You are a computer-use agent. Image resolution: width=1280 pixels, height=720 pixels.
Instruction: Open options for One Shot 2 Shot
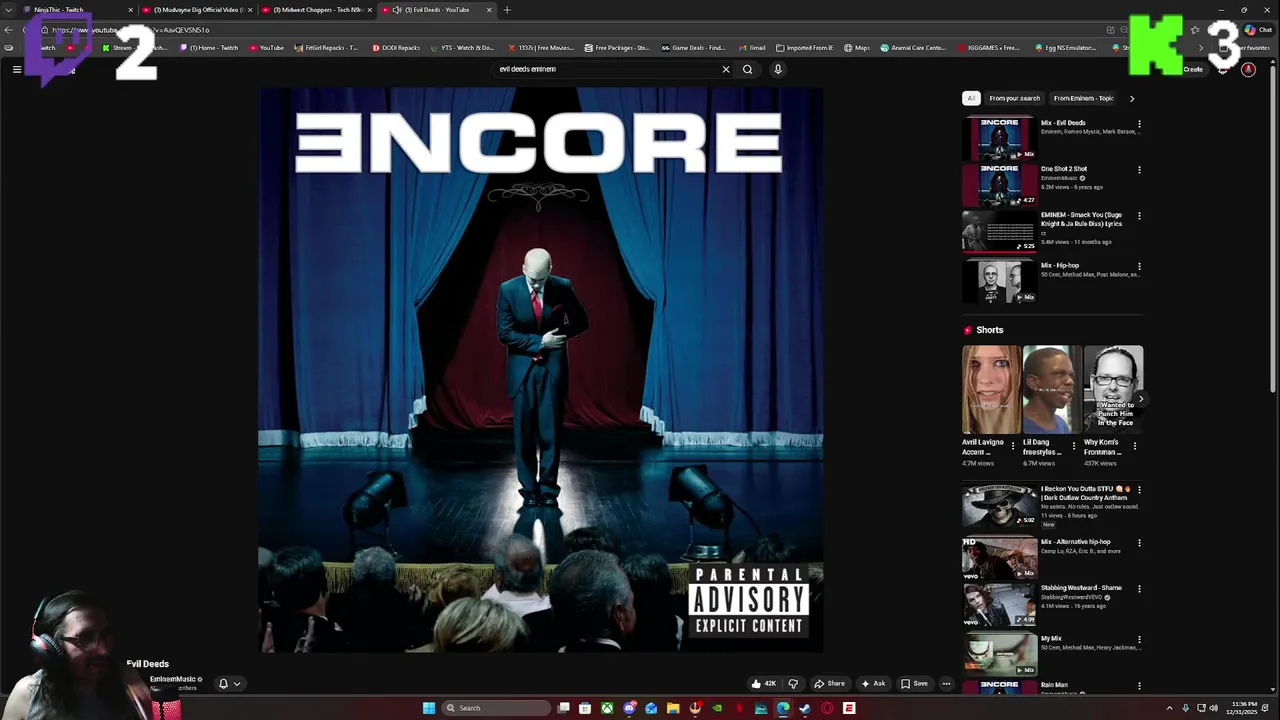(x=1139, y=170)
